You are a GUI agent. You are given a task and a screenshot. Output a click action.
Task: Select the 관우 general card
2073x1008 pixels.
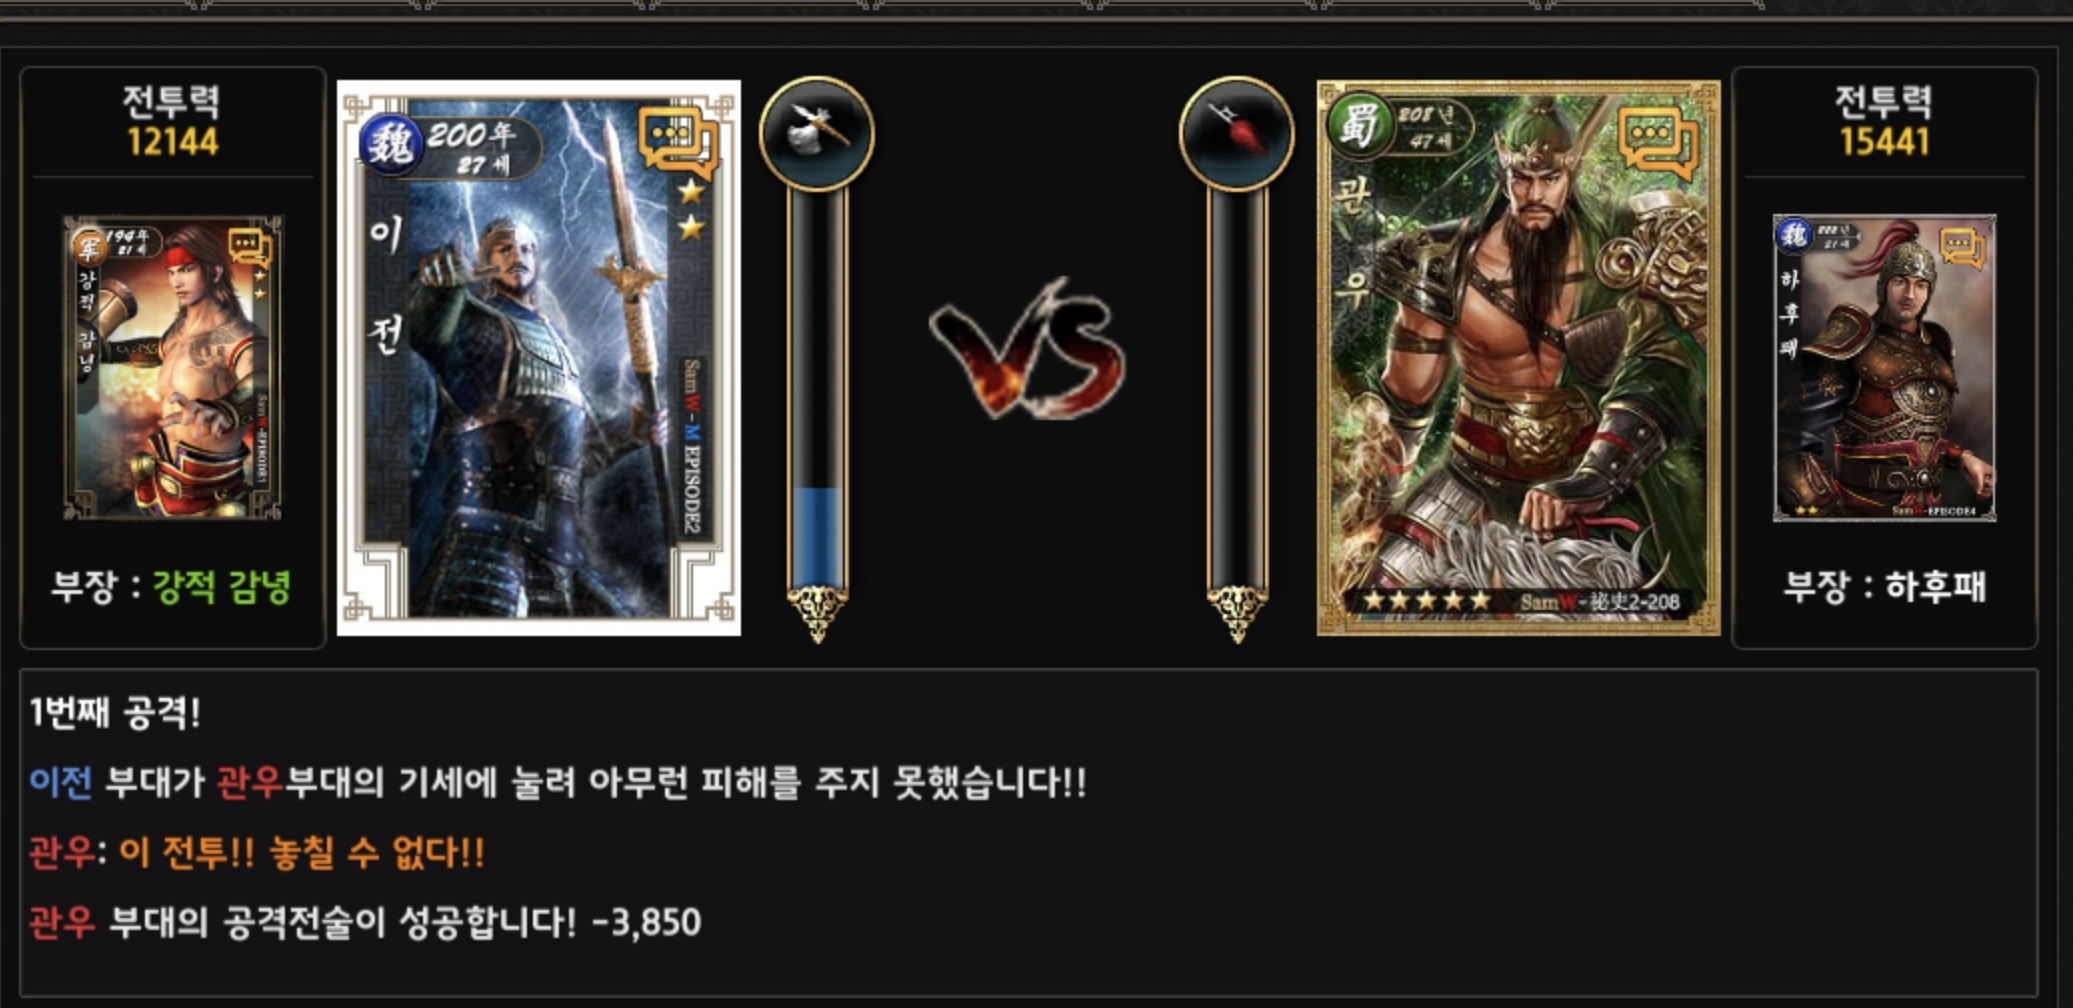click(x=1519, y=358)
